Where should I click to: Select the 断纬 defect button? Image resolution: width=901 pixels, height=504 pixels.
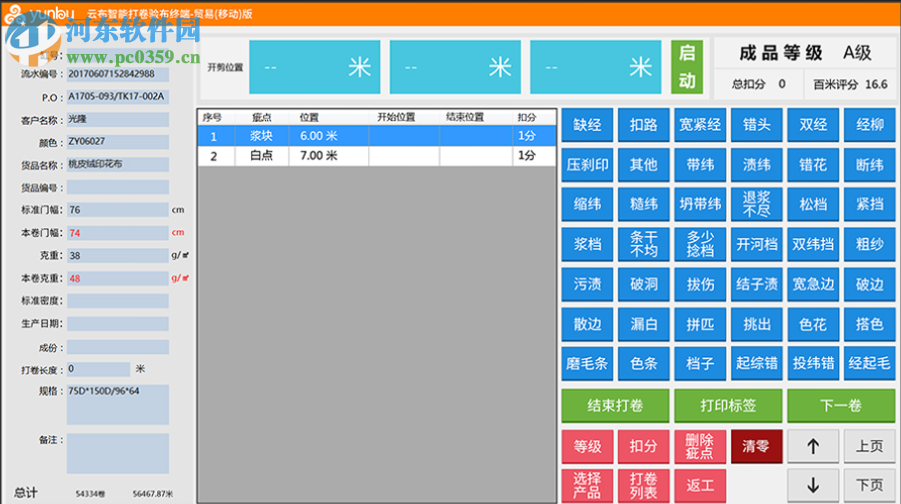pos(869,165)
